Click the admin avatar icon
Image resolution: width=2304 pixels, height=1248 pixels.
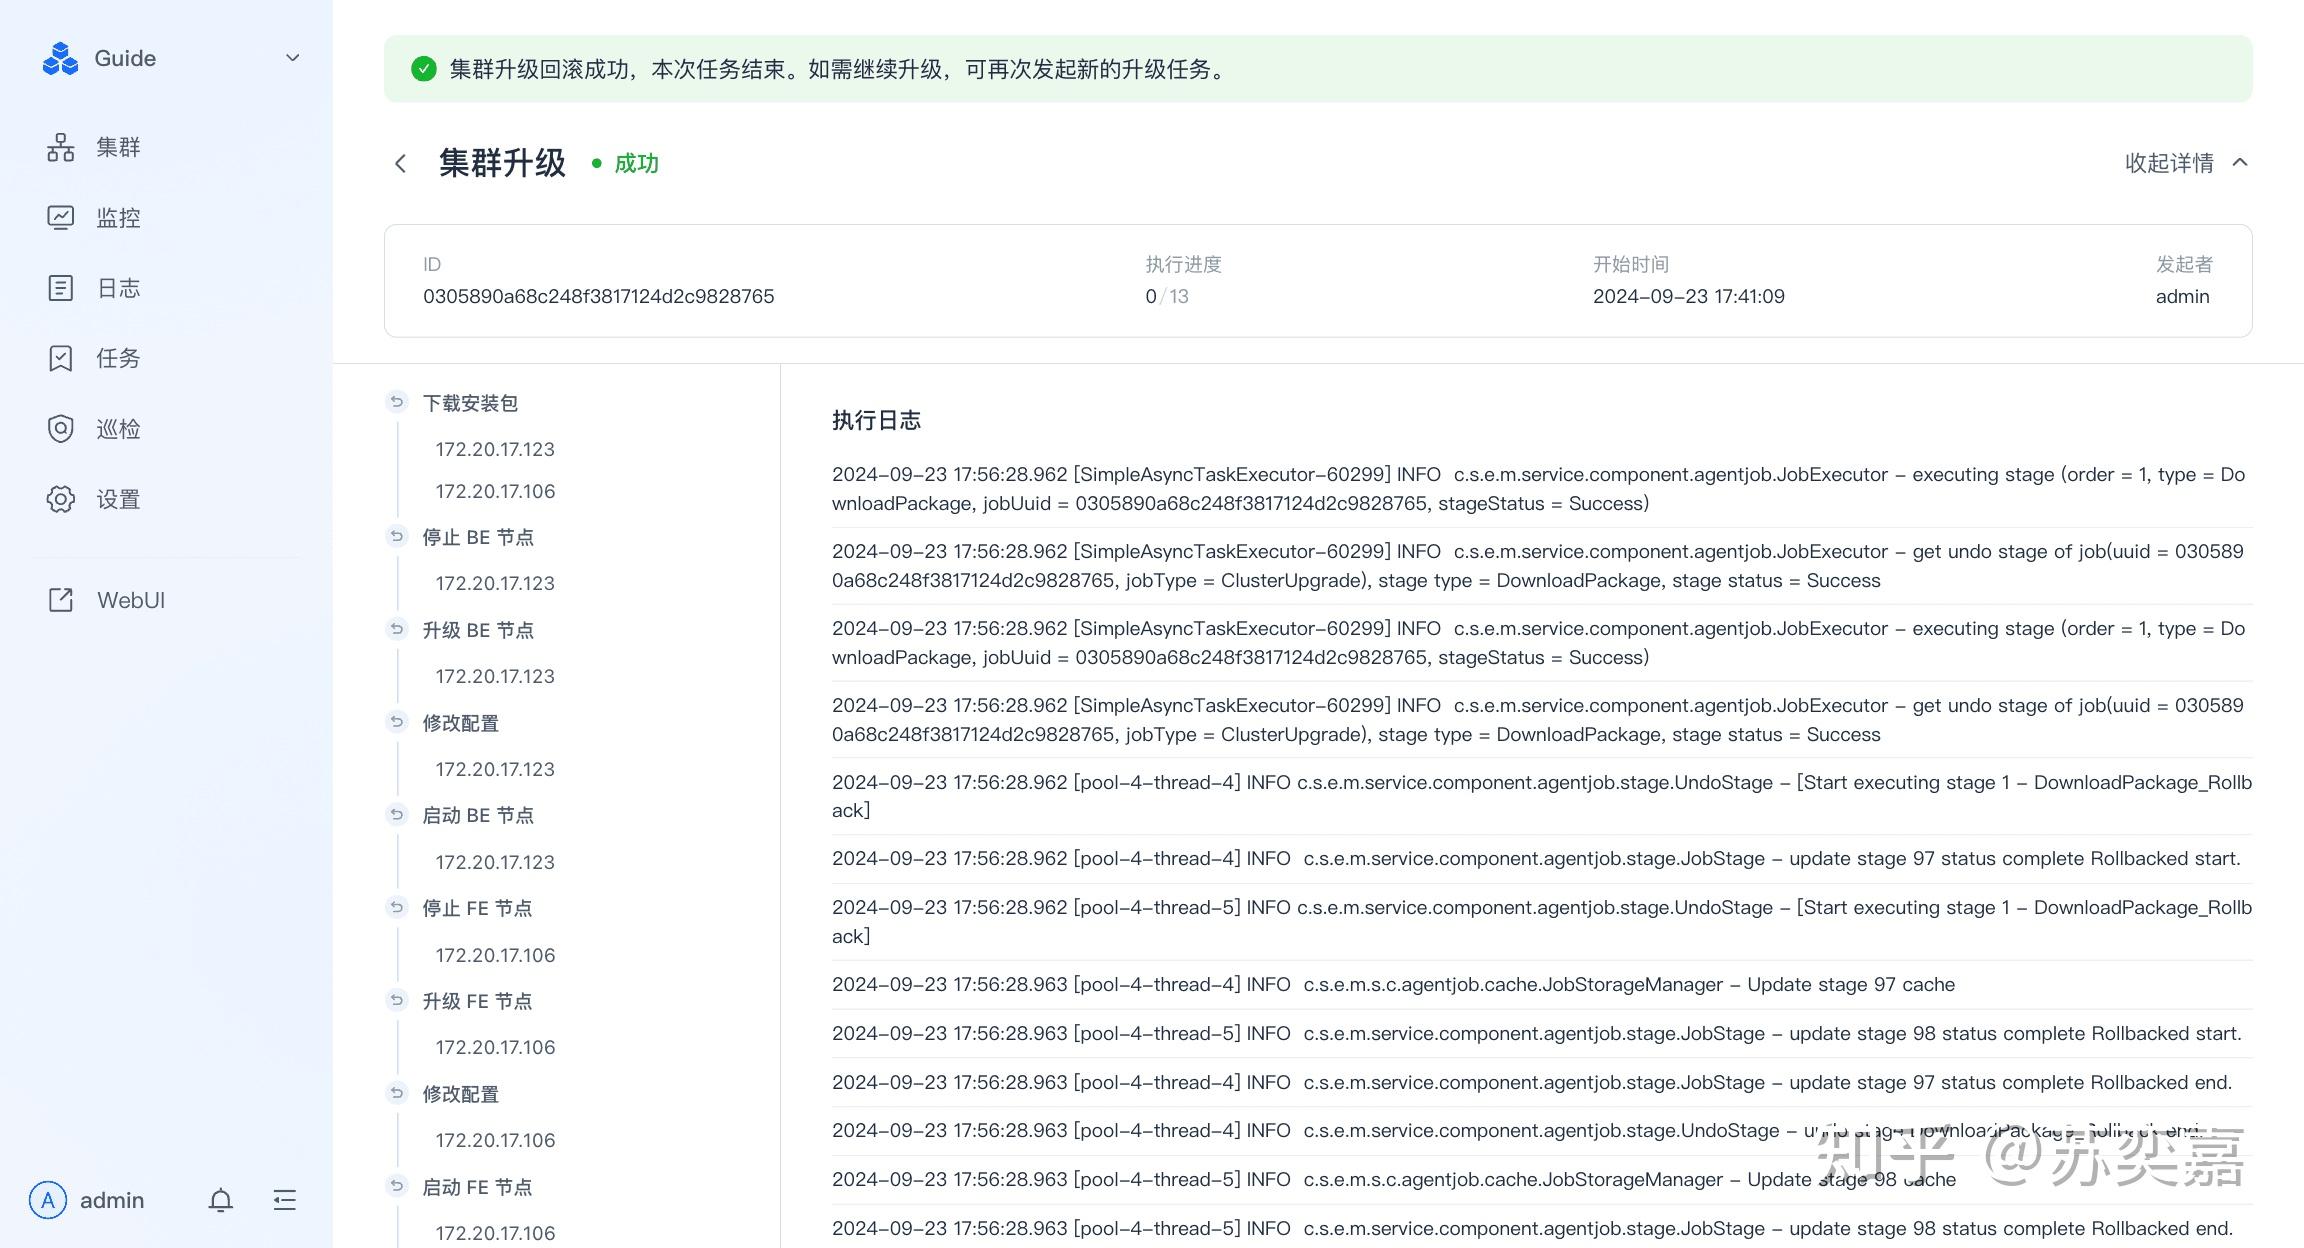48,1200
